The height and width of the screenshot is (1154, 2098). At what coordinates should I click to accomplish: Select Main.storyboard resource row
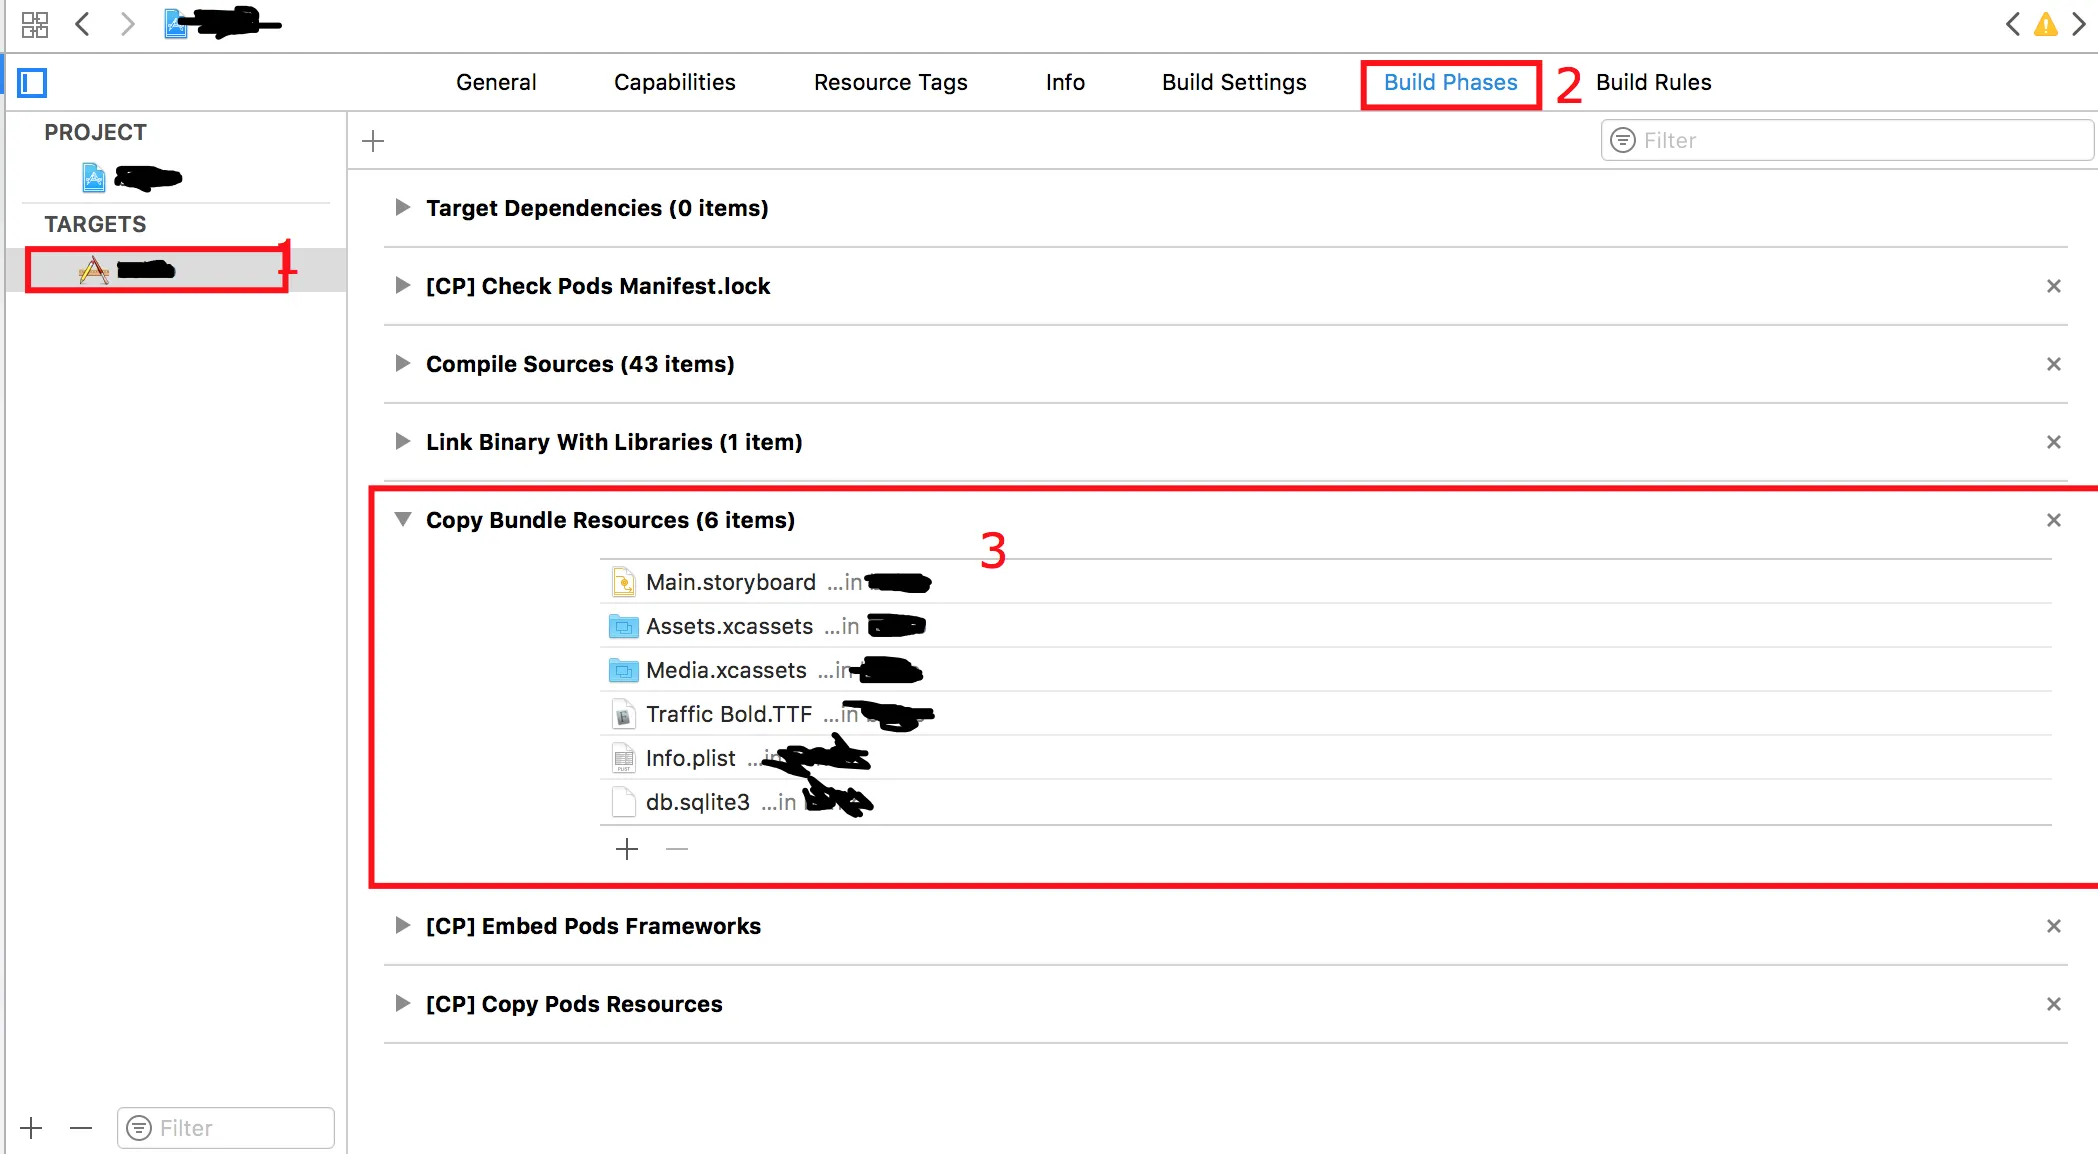tap(730, 582)
